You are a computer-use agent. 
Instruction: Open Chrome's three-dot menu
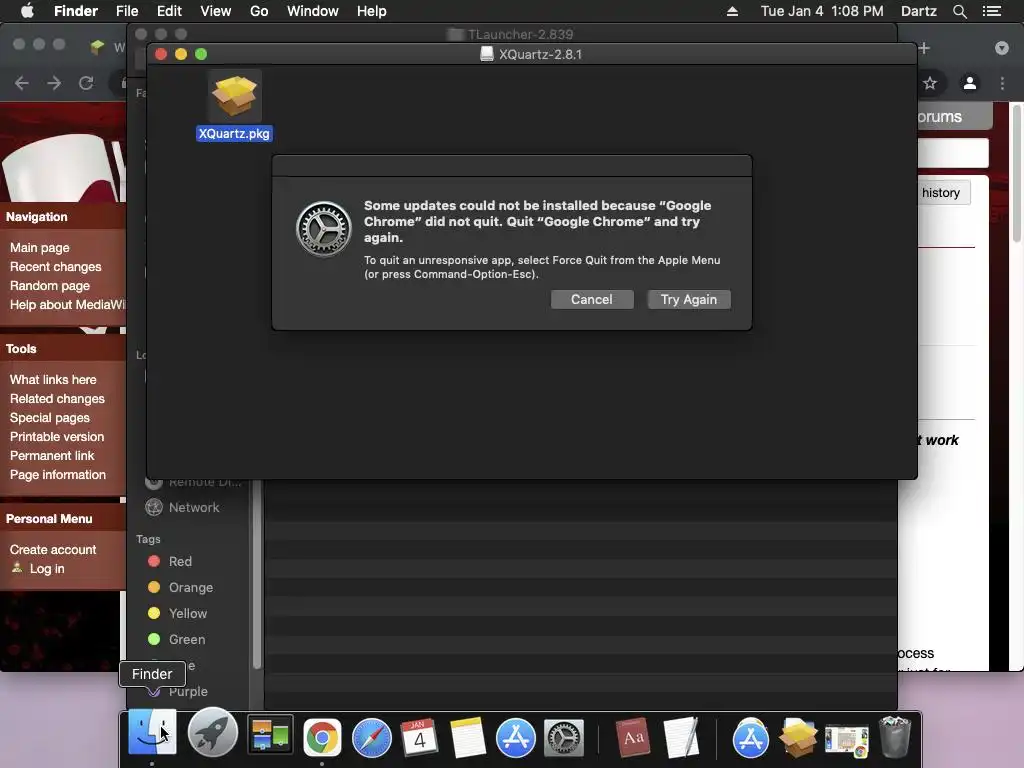[x=1002, y=83]
